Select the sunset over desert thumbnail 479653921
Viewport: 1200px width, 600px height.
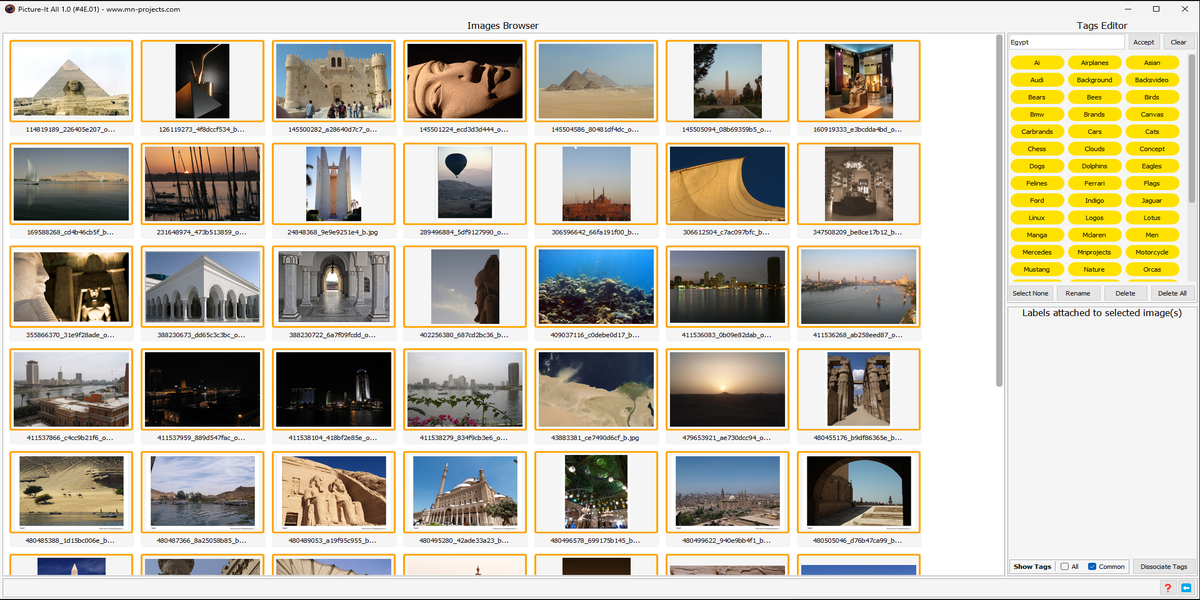[x=727, y=390]
